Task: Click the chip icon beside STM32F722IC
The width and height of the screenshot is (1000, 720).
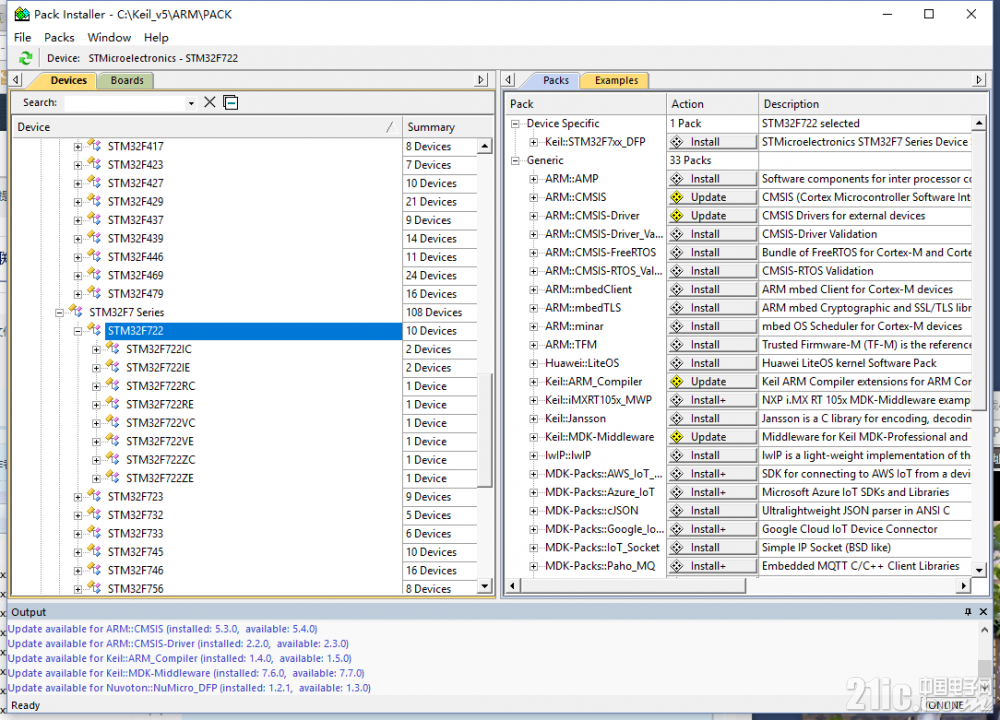Action: coord(113,348)
